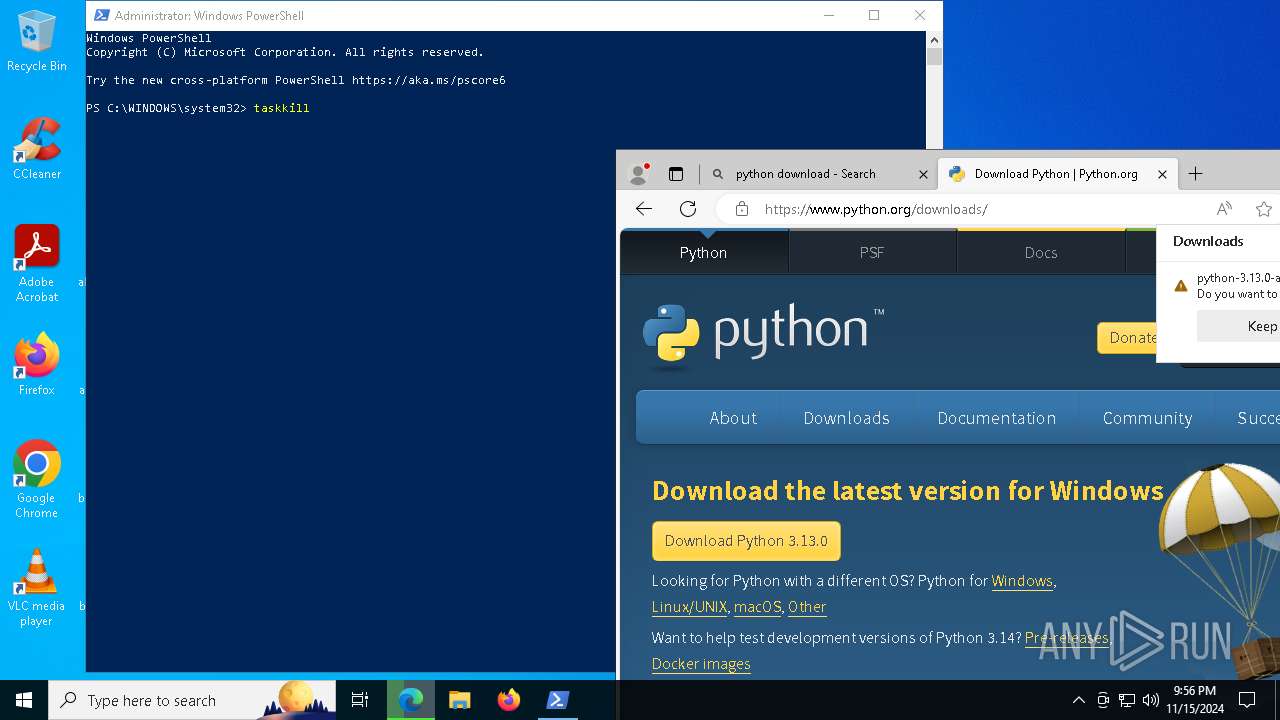
Task: Click Keep in the Downloads popup
Action: [1239, 326]
